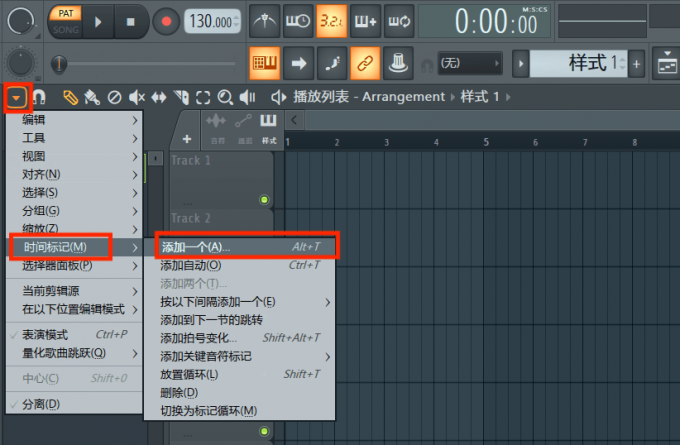Toggle 表演模式 checkmark option
The height and width of the screenshot is (445, 680).
coord(75,335)
